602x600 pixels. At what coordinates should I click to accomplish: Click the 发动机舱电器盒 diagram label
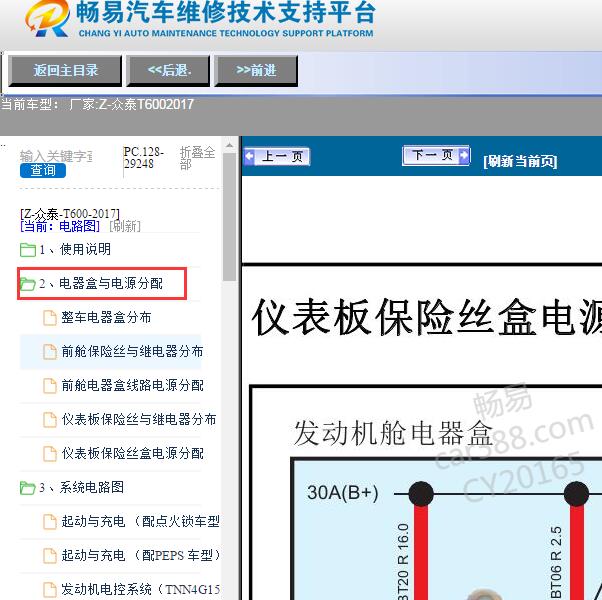[393, 433]
